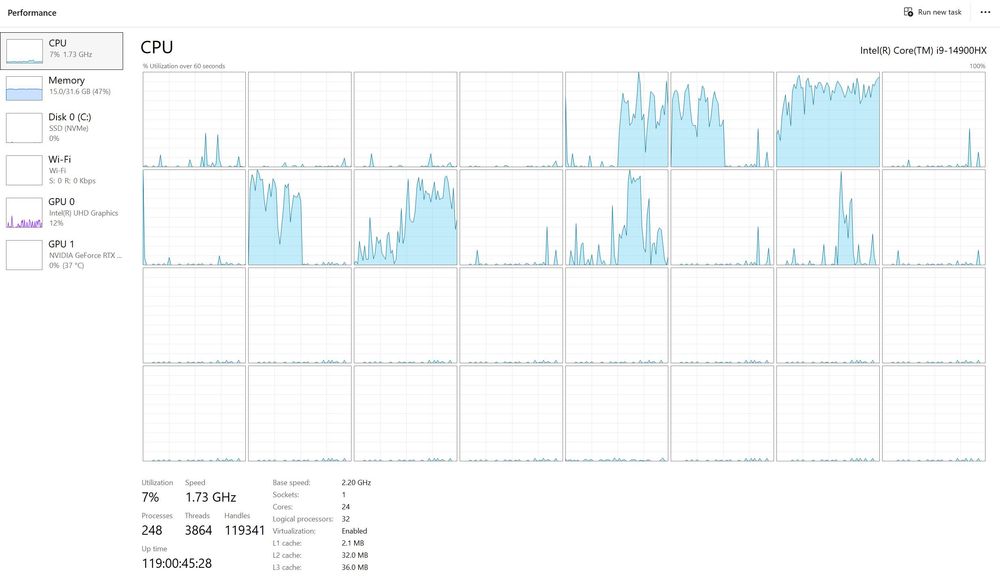This screenshot has height=584, width=1000.
Task: Open the Disk 0 (C:) performance view
Action: pos(62,128)
